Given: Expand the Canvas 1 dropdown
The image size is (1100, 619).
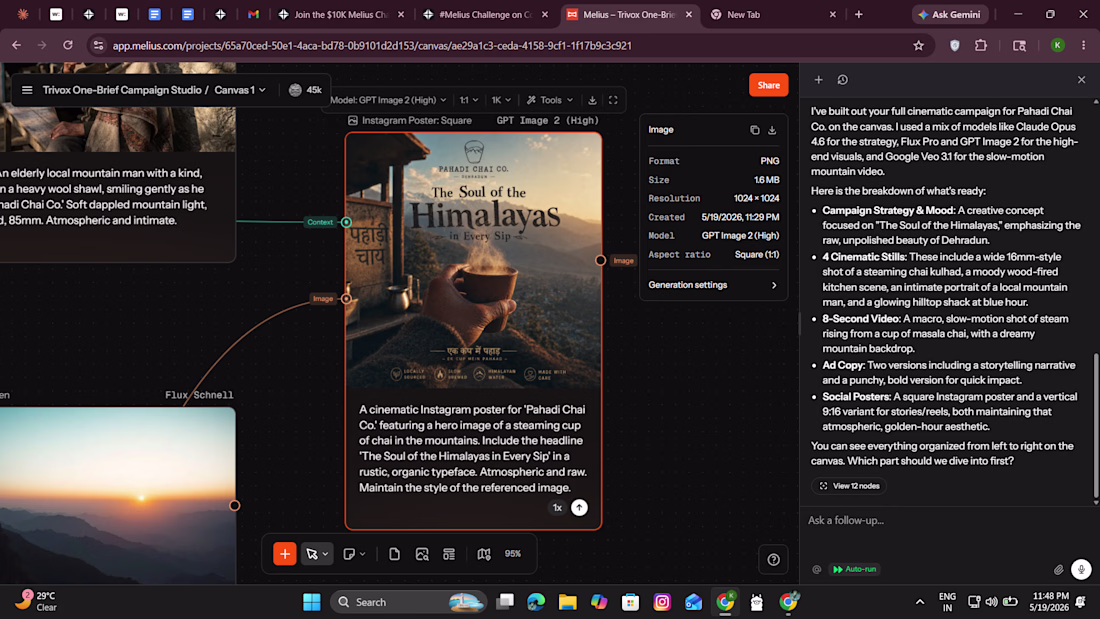Looking at the screenshot, I should click(x=241, y=90).
